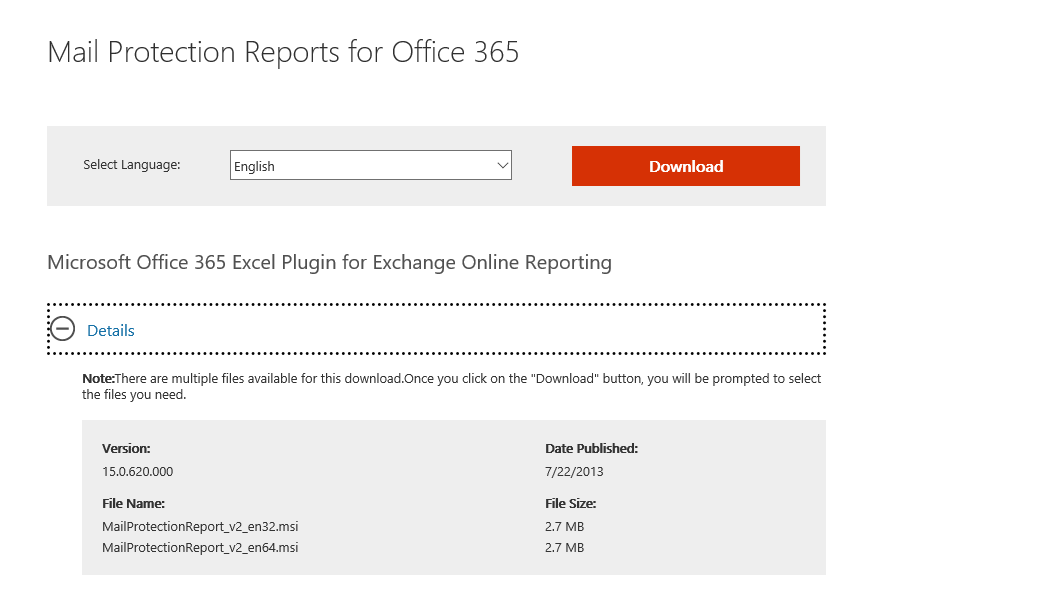The width and height of the screenshot is (1051, 595).
Task: Click the chevron arrow in the language selector
Action: pyautogui.click(x=502, y=166)
